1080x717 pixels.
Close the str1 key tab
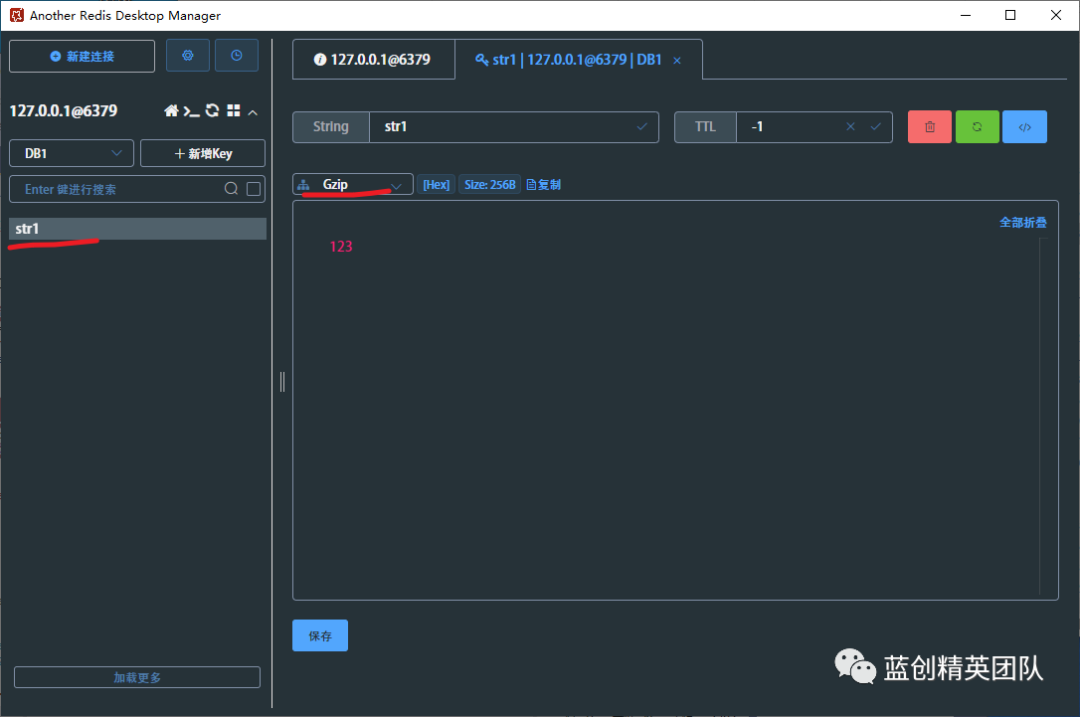pos(677,60)
